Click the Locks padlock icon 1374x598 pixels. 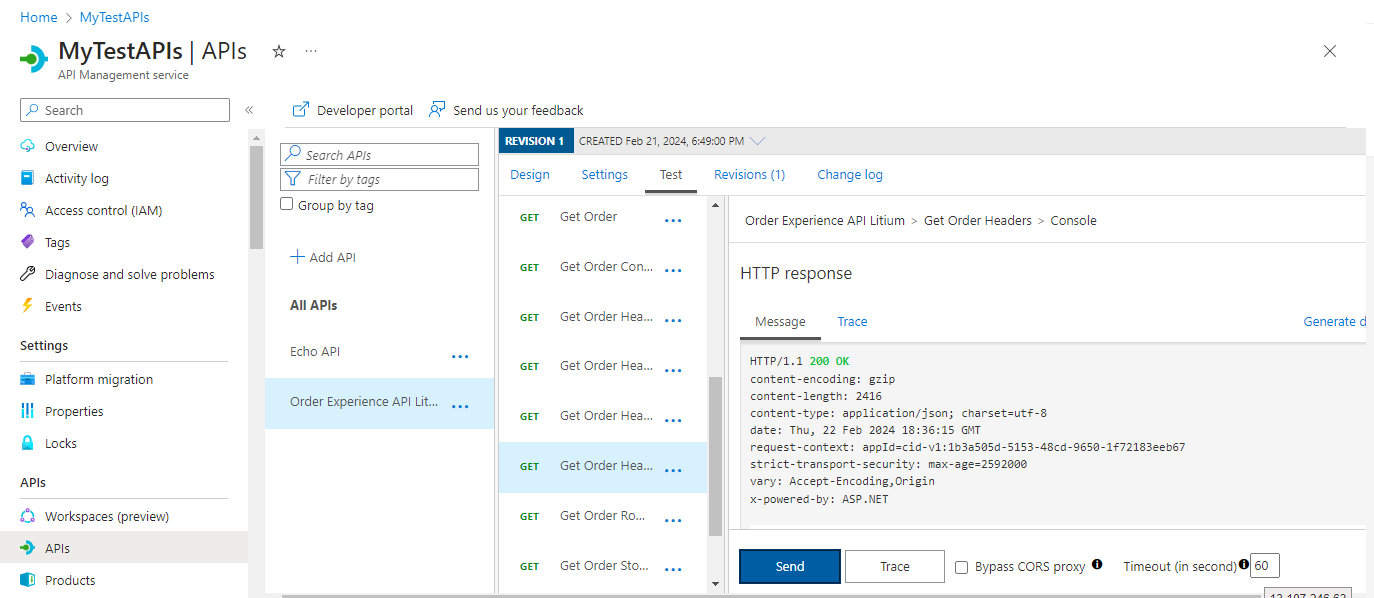point(28,443)
